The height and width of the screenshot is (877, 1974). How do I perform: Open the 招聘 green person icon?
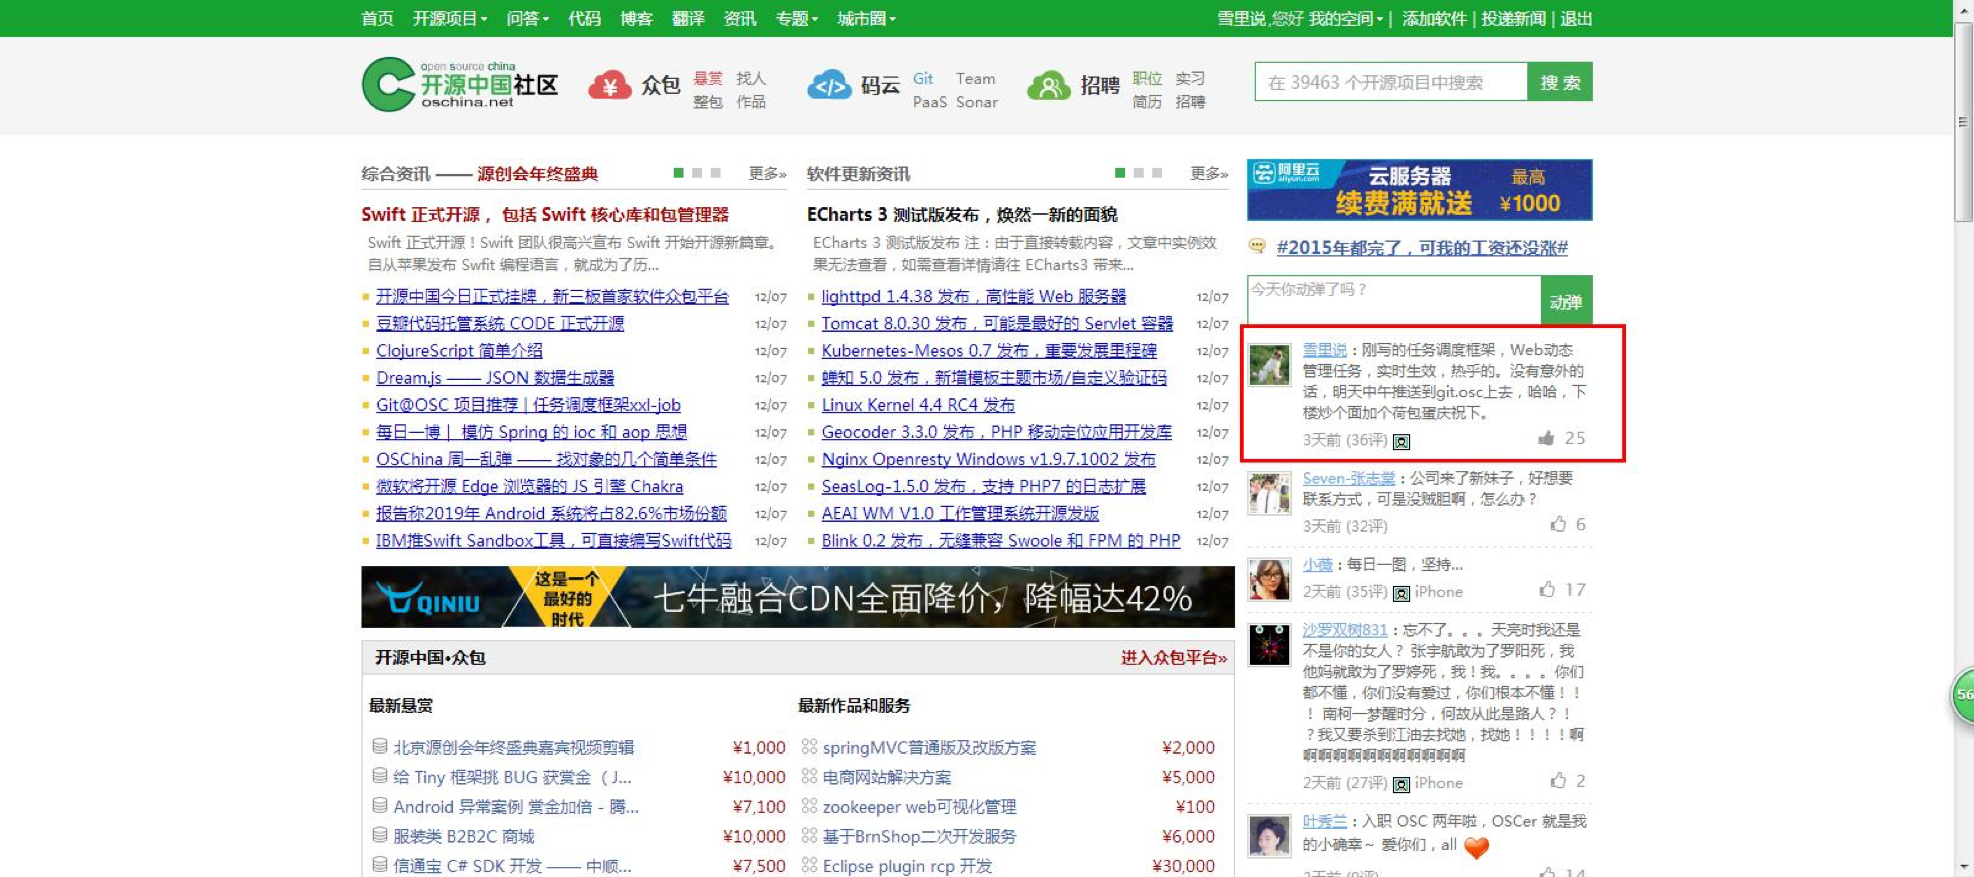click(1048, 86)
